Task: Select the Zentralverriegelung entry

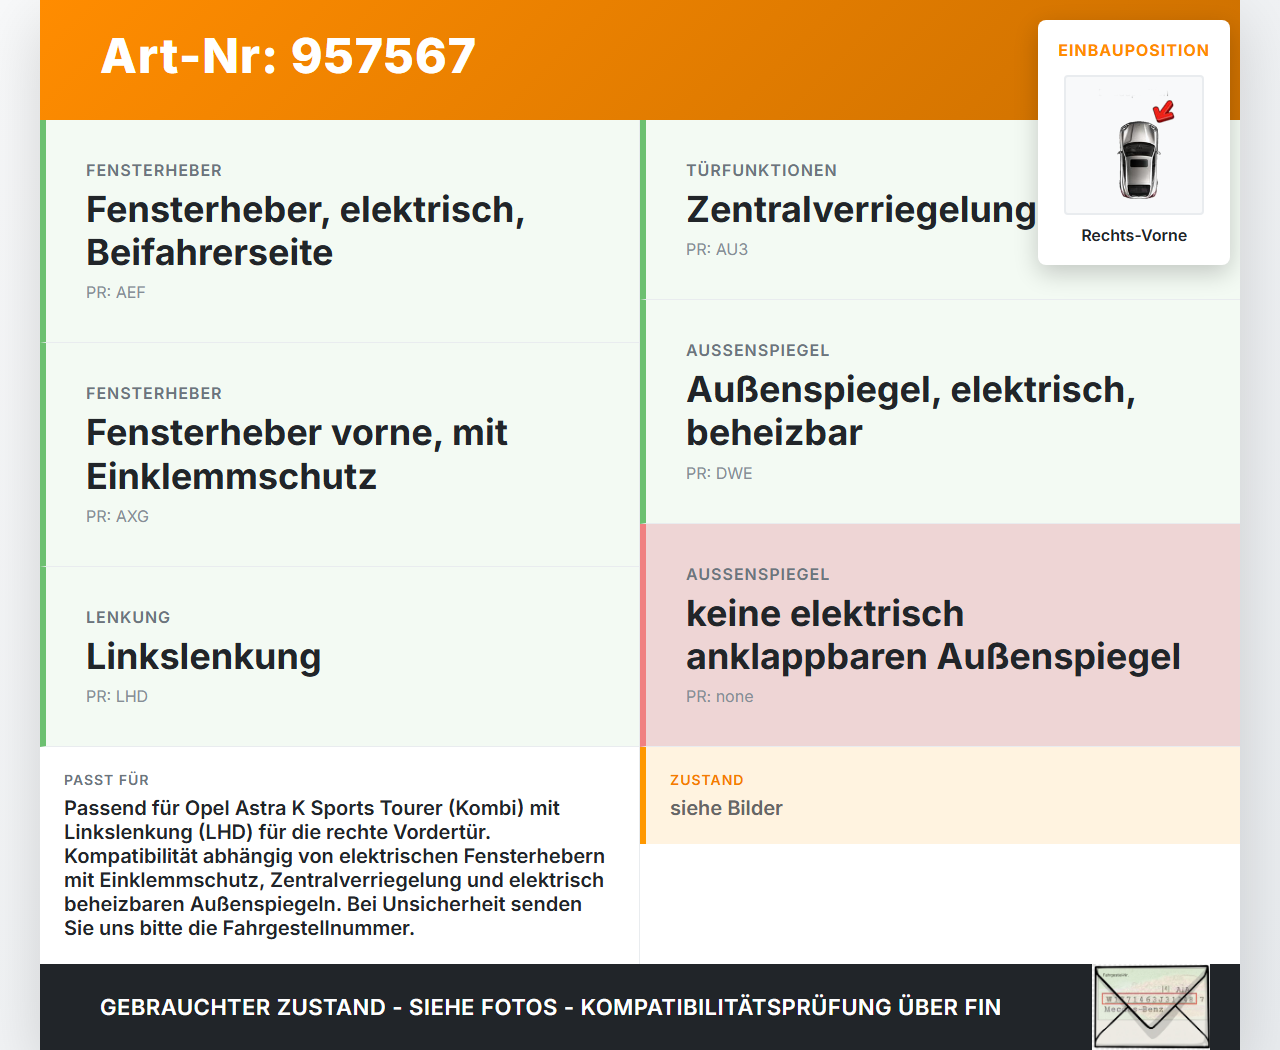Action: [x=860, y=210]
